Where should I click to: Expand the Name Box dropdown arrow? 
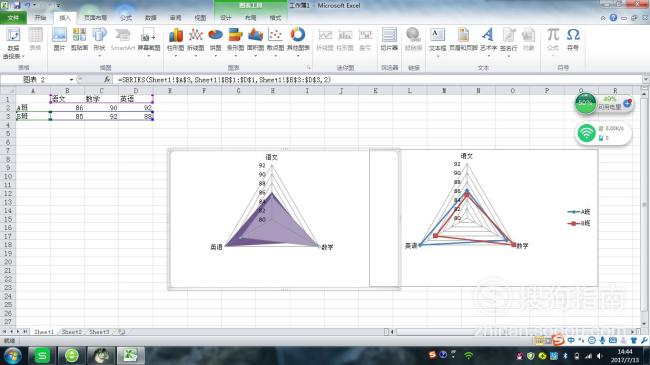72,80
